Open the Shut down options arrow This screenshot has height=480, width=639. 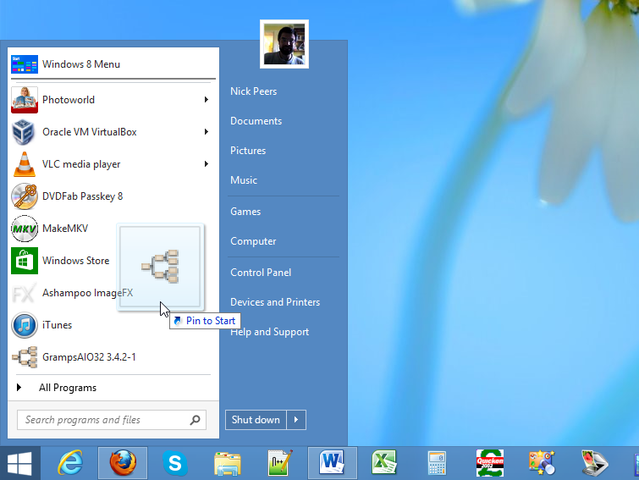(x=296, y=420)
